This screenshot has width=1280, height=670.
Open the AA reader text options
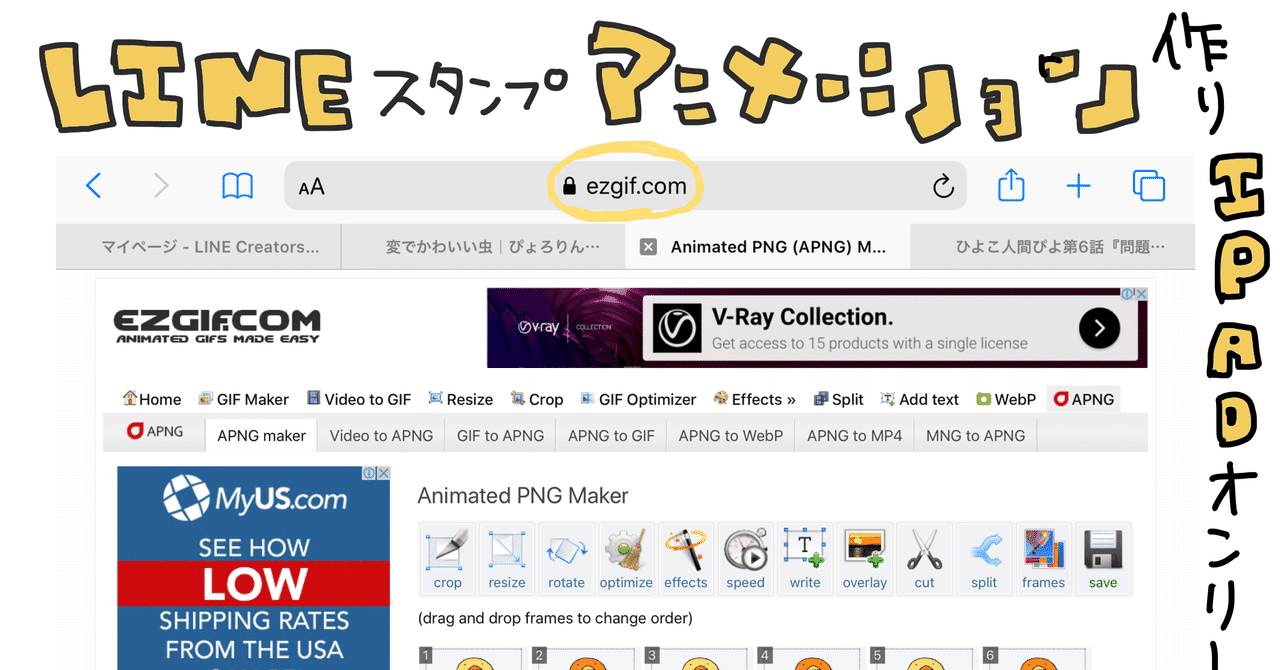coord(311,187)
